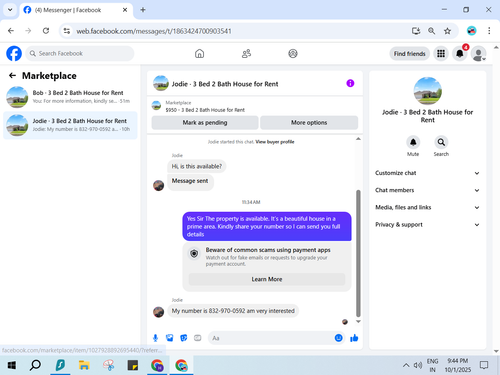Open the account profile picture menu
Image resolution: width=500 pixels, height=375 pixels.
(478, 54)
